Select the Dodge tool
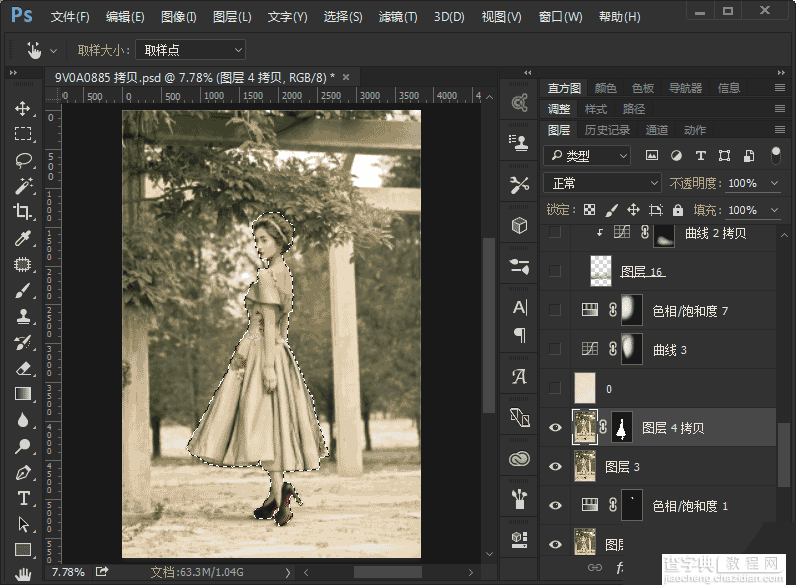Screen dimensions: 796x585 tap(22, 446)
